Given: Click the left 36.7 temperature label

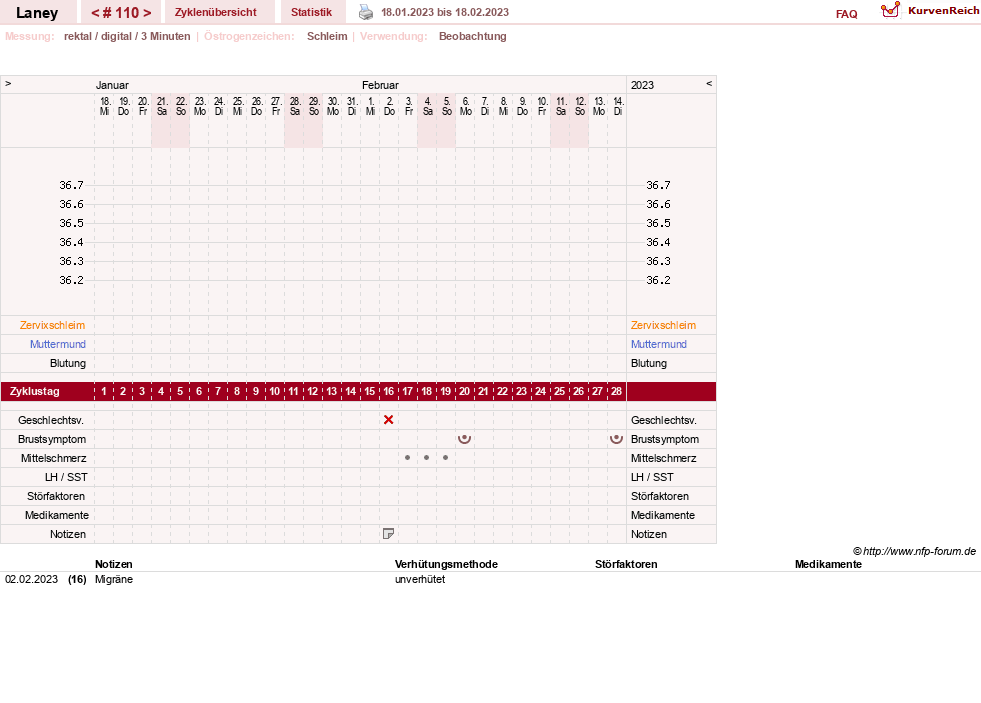Looking at the screenshot, I should (71, 185).
